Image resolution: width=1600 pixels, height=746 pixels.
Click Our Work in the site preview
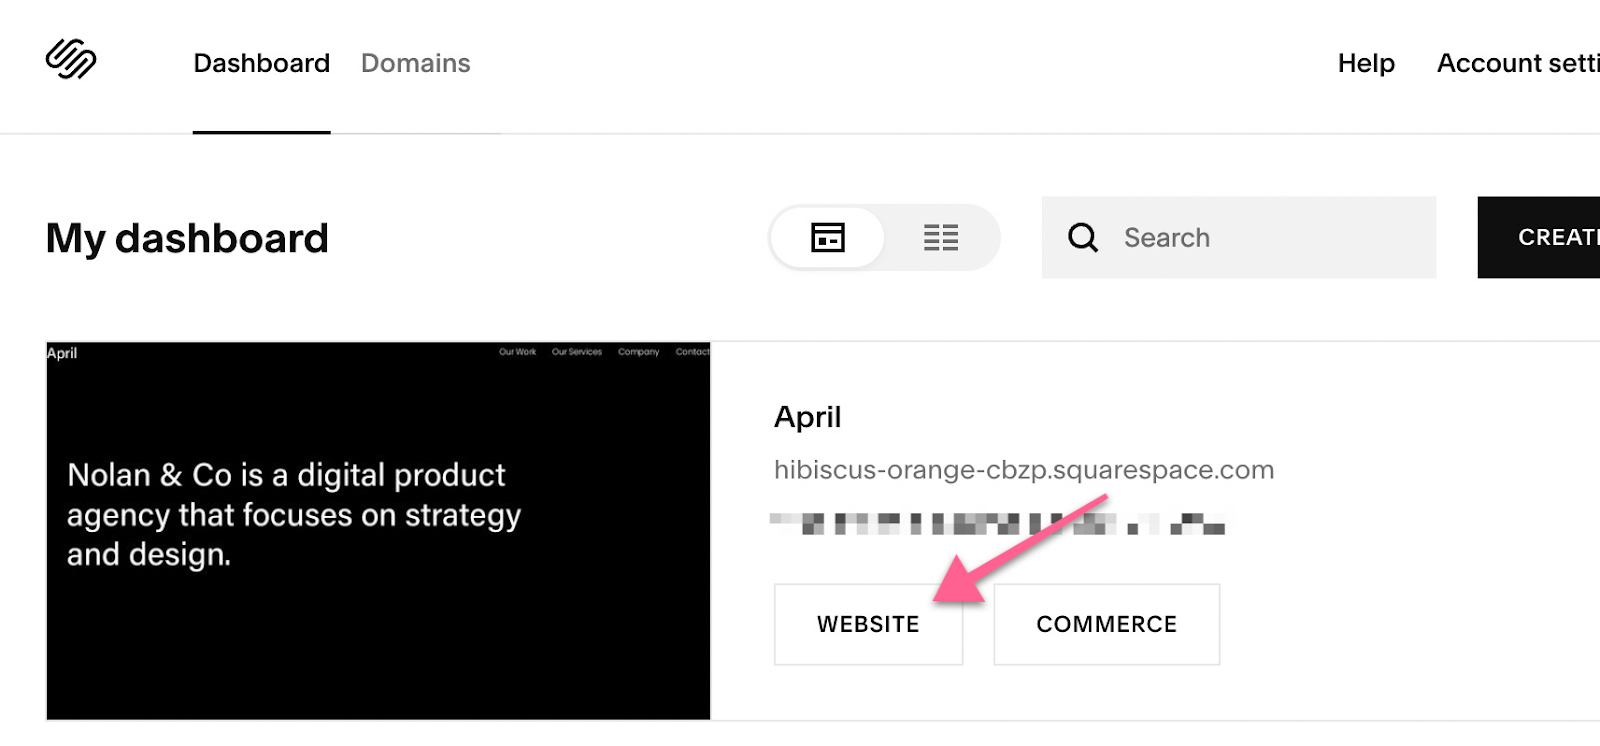click(517, 352)
